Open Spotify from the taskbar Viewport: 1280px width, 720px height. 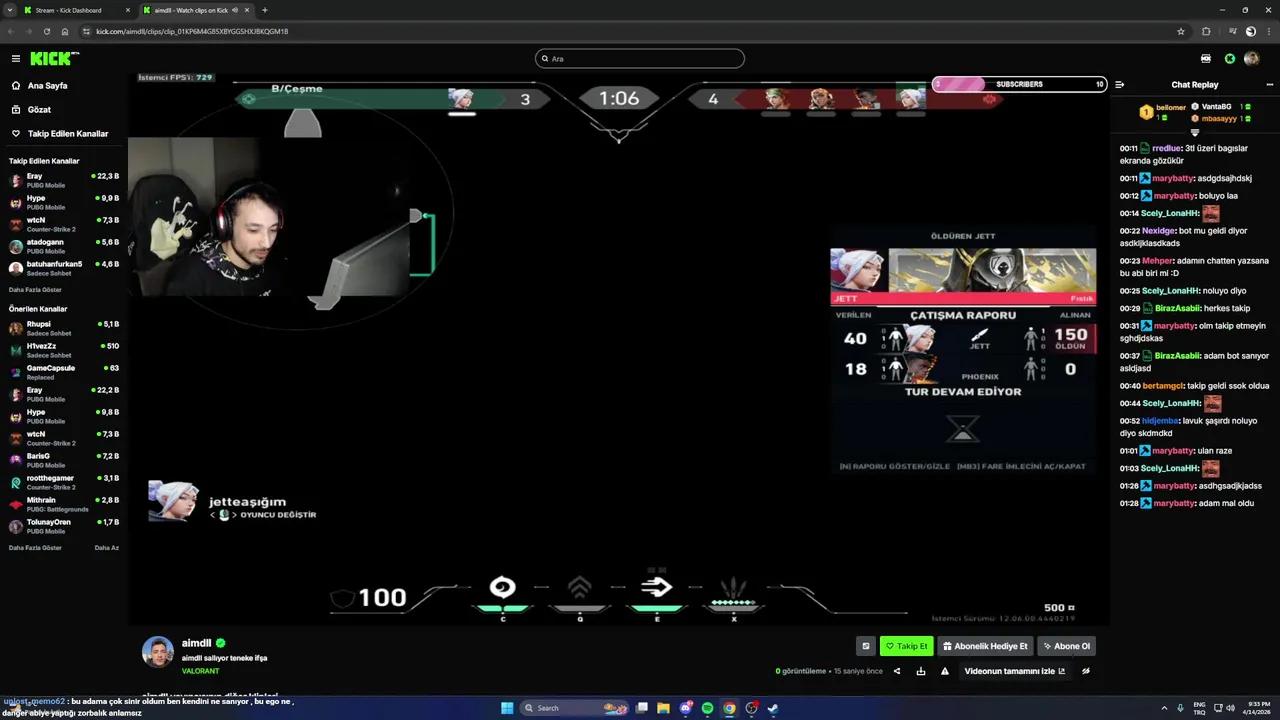tap(708, 708)
